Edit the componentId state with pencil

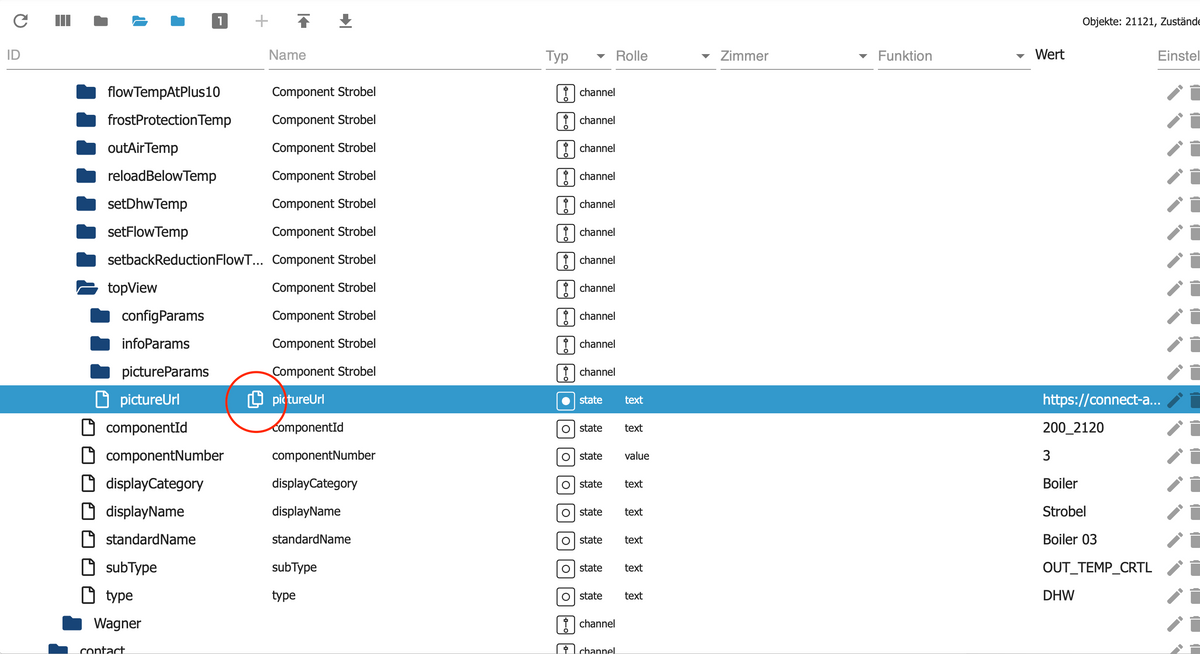coord(1175,428)
